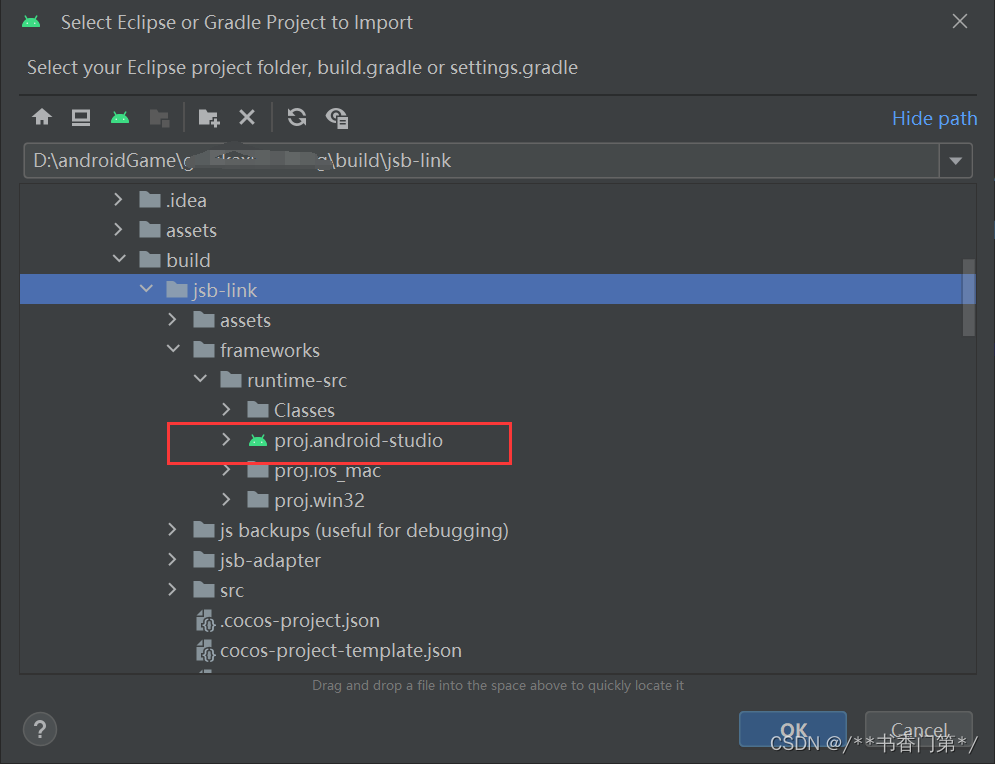
Task: Click the Cancel button
Action: 919,729
